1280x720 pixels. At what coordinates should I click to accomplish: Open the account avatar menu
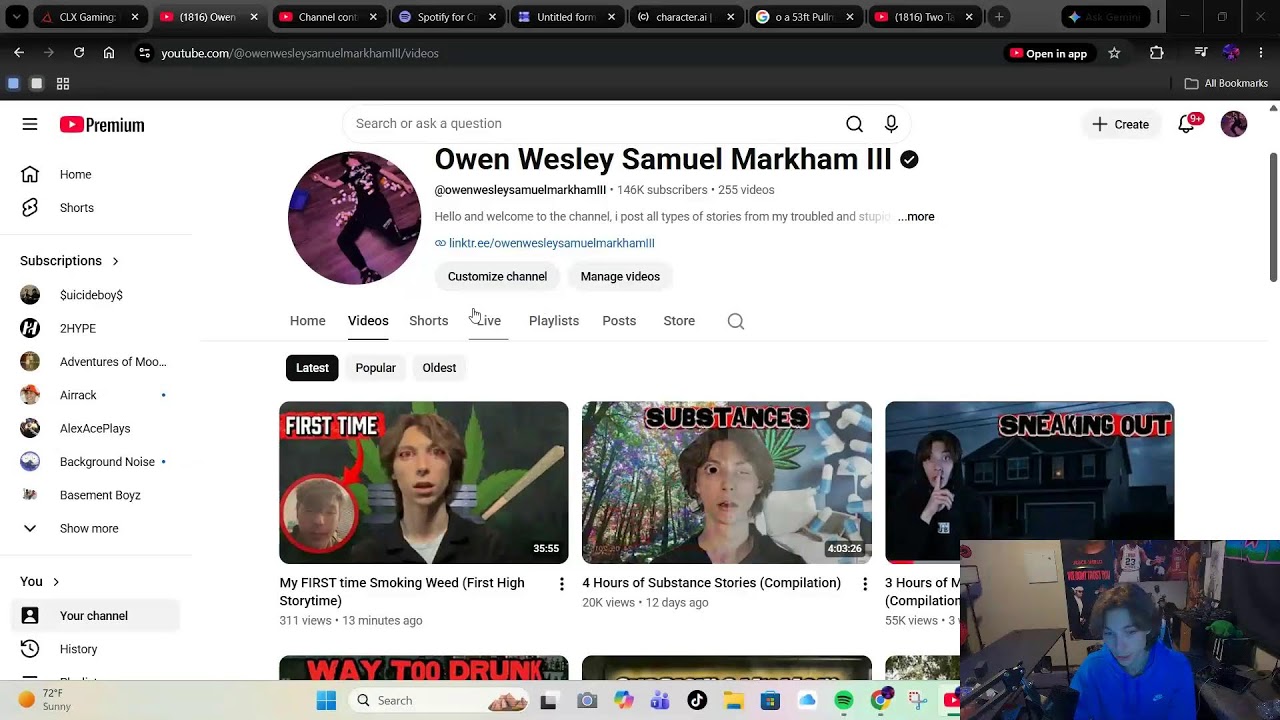(1234, 124)
